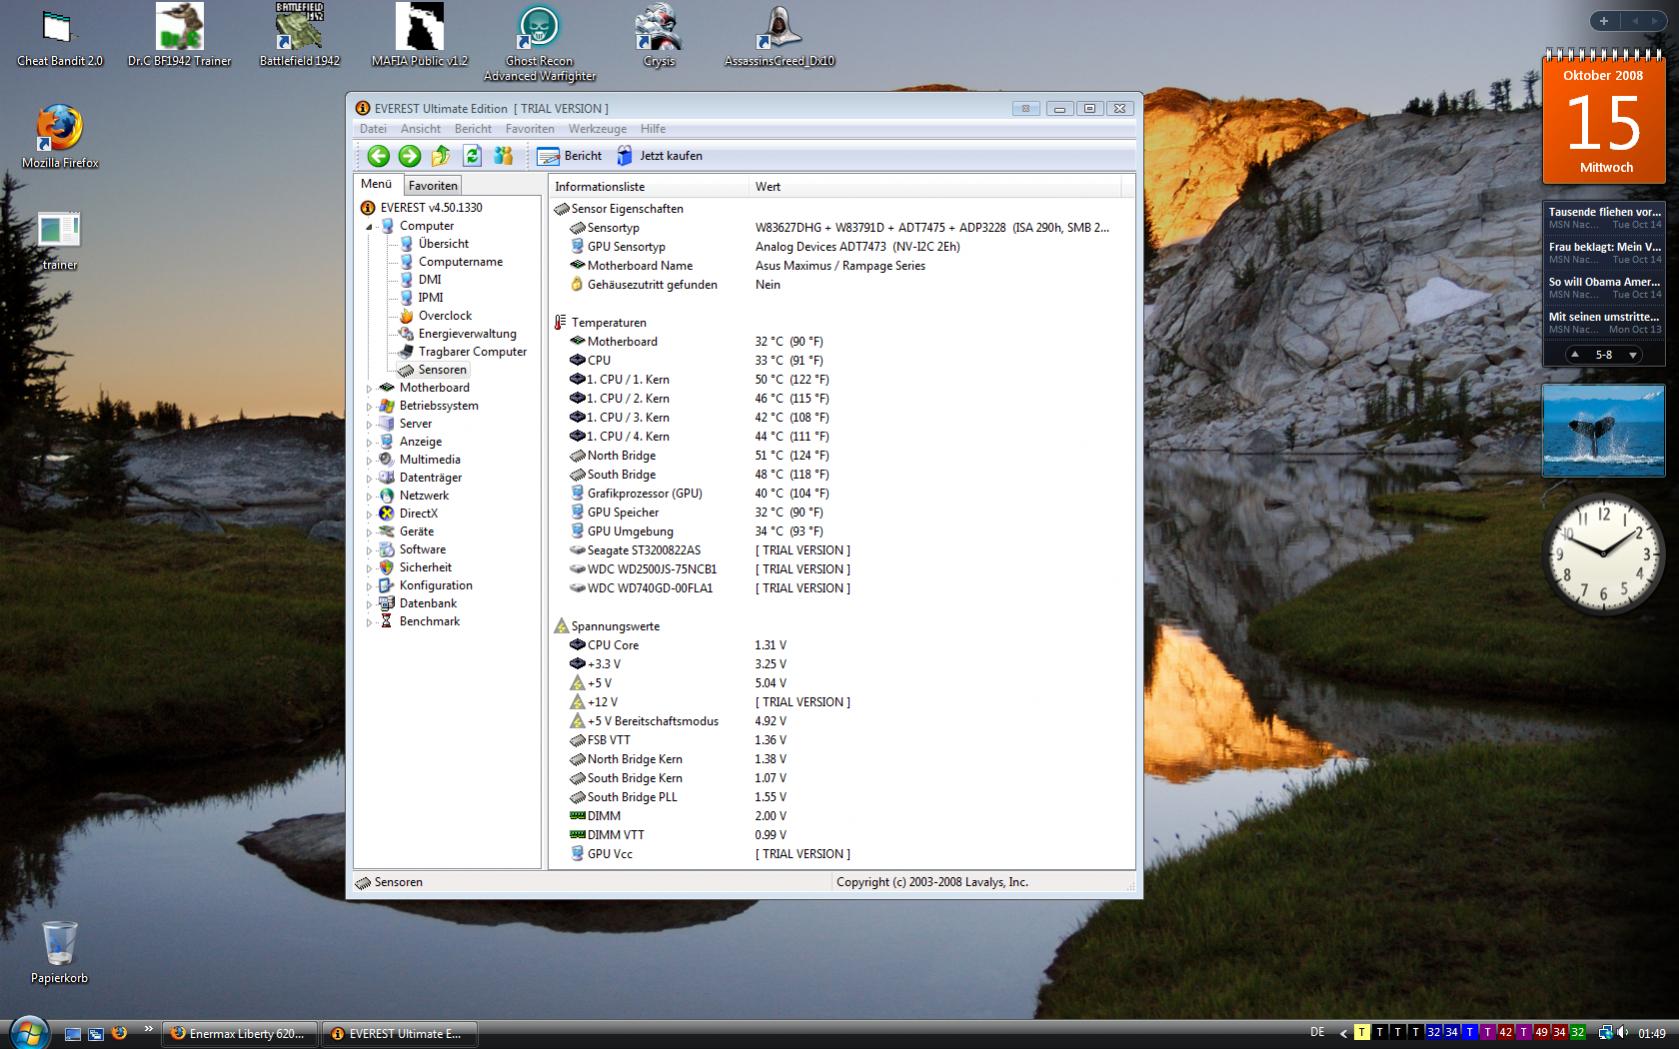The width and height of the screenshot is (1679, 1049).
Task: Click the Wert column header
Action: click(934, 187)
